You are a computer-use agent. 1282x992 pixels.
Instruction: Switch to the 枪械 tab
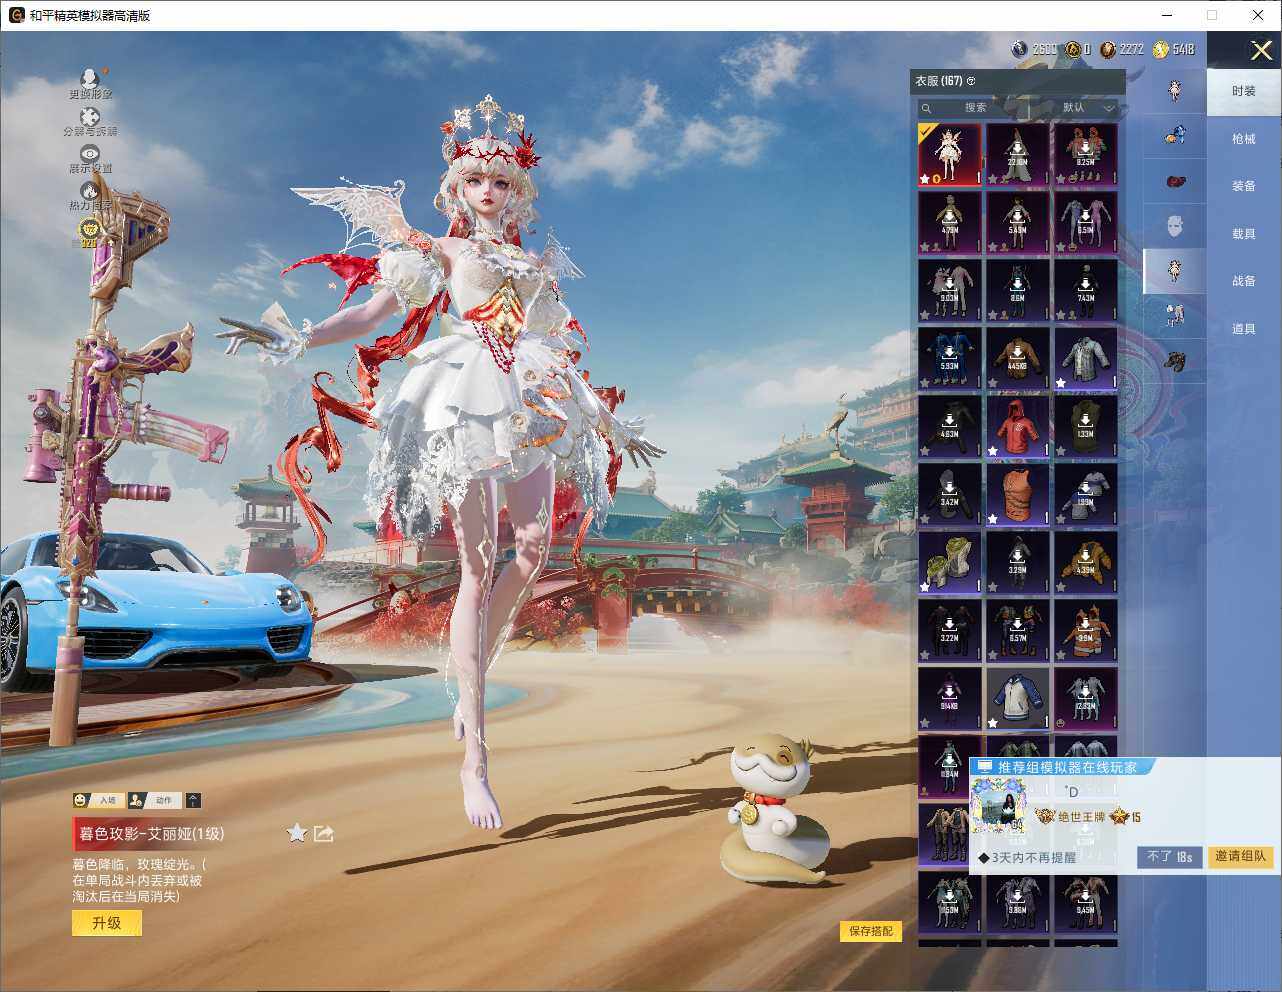point(1244,139)
